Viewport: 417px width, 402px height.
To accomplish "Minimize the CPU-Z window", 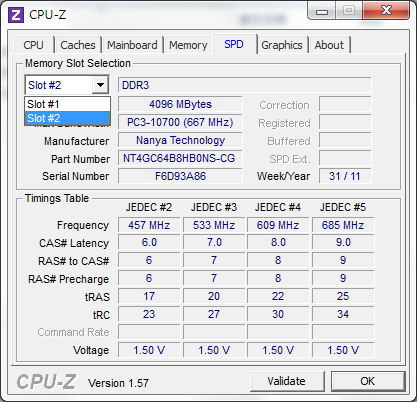I will click(x=322, y=12).
